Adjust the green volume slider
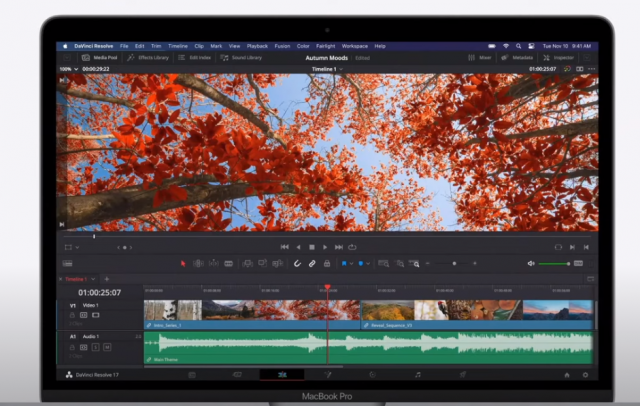The height and width of the screenshot is (406, 640). point(554,264)
